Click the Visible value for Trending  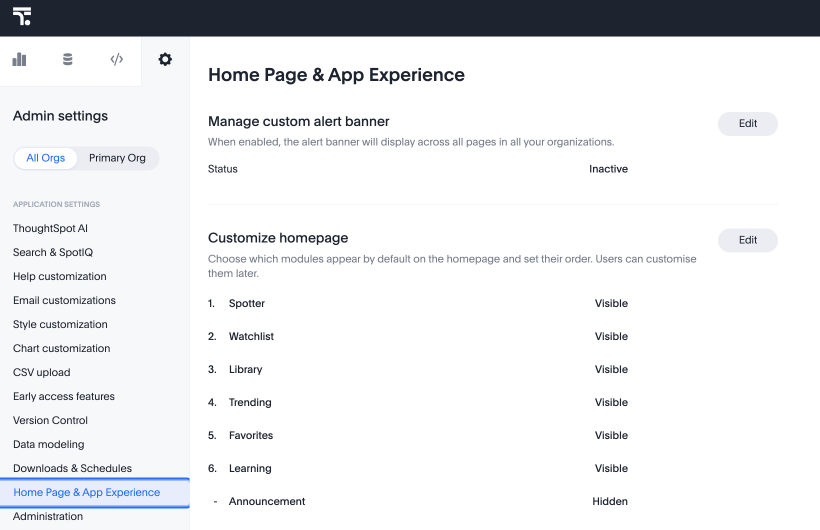tap(611, 402)
